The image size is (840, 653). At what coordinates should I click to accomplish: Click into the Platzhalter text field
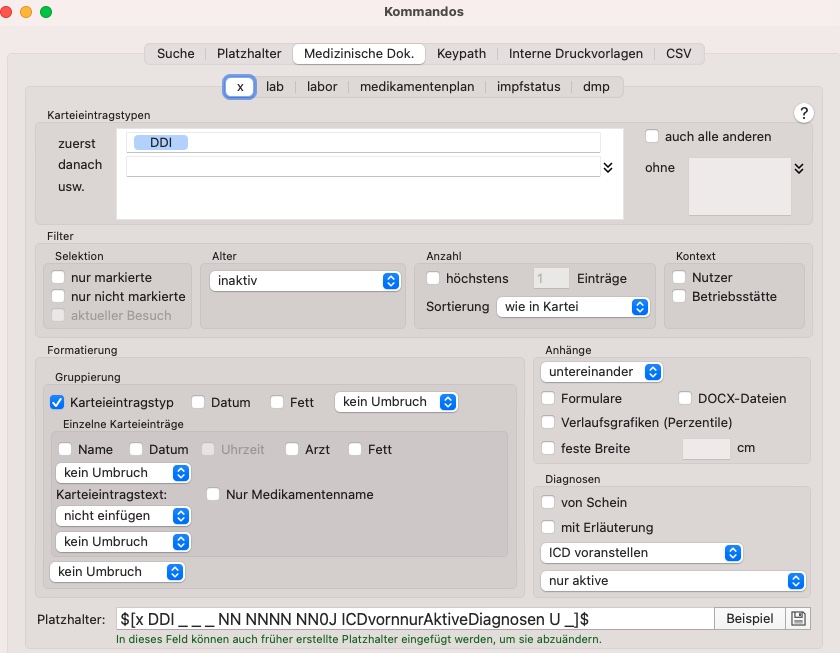coord(415,619)
